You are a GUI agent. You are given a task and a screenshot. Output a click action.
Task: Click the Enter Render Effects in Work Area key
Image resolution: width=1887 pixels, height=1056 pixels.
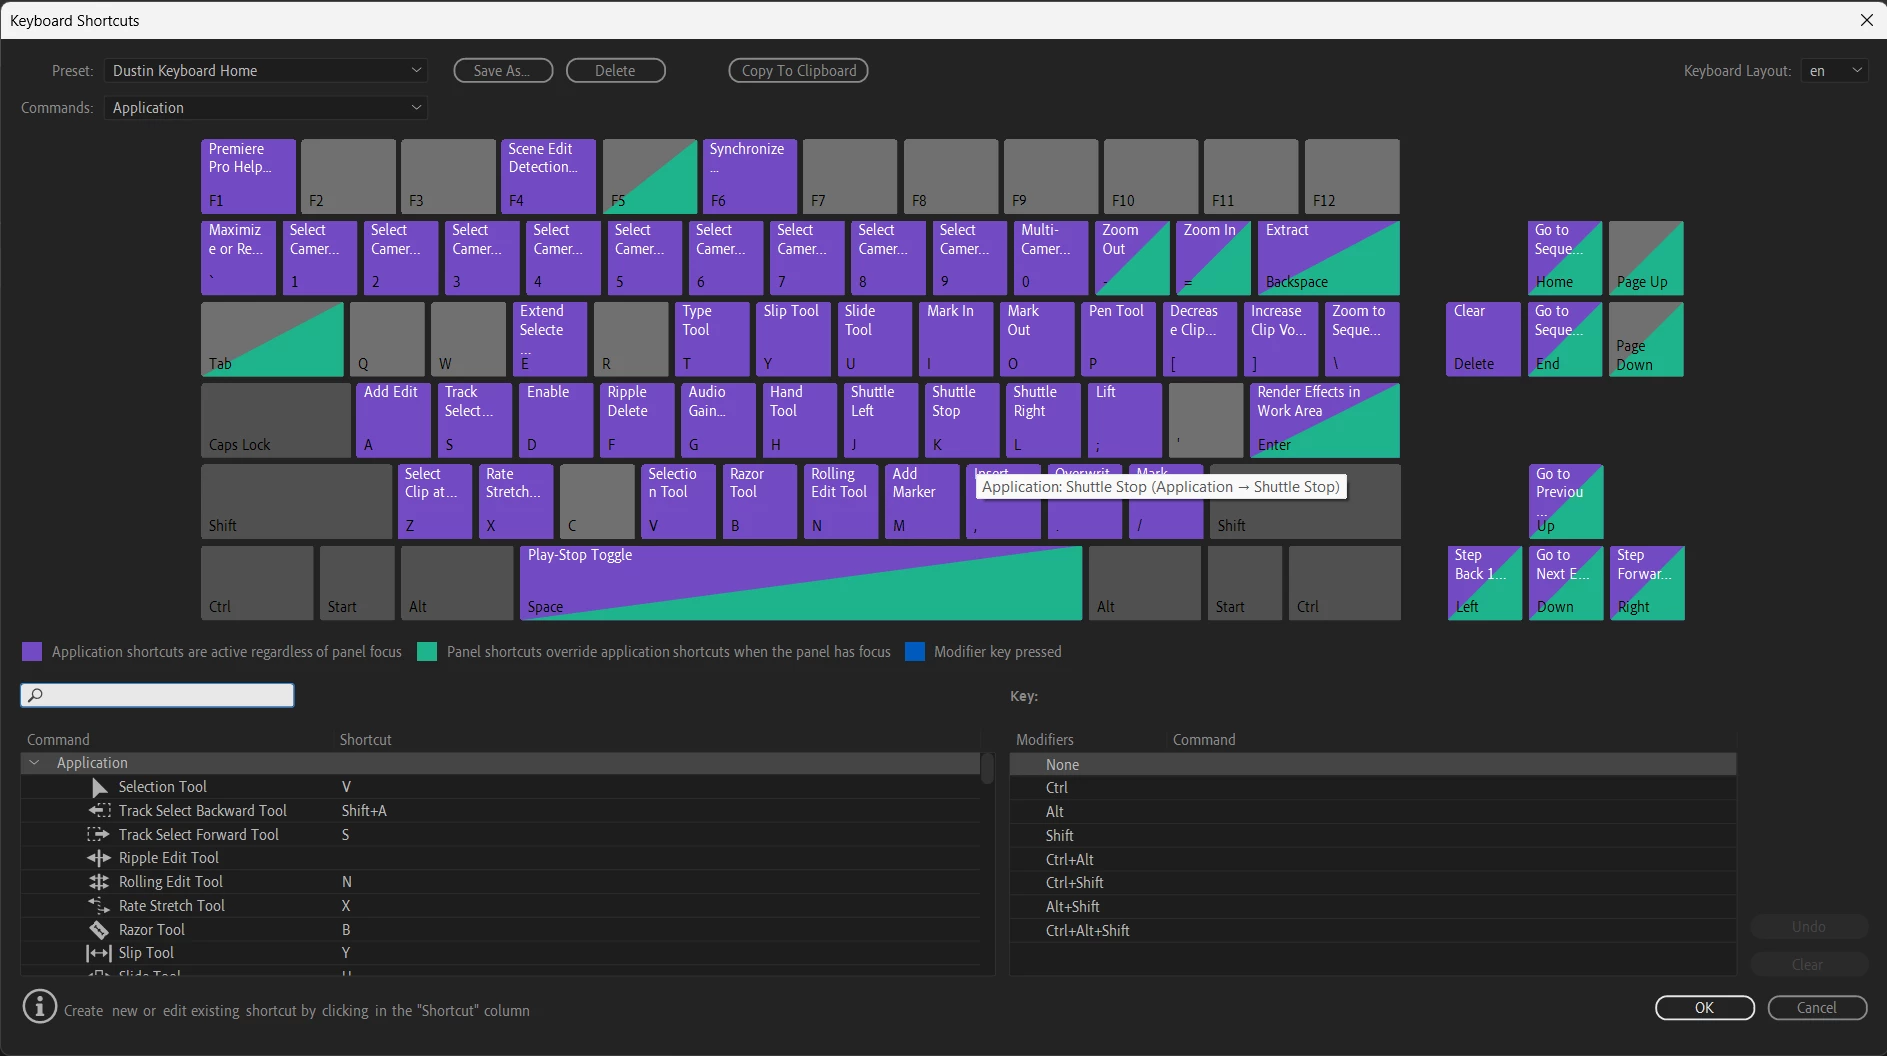coord(1325,420)
